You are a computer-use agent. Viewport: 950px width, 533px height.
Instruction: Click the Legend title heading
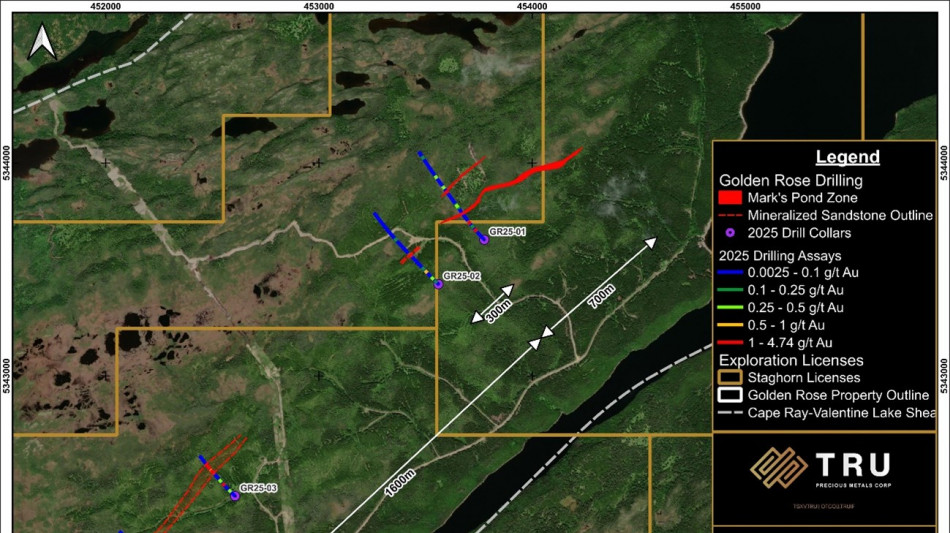[x=847, y=157]
